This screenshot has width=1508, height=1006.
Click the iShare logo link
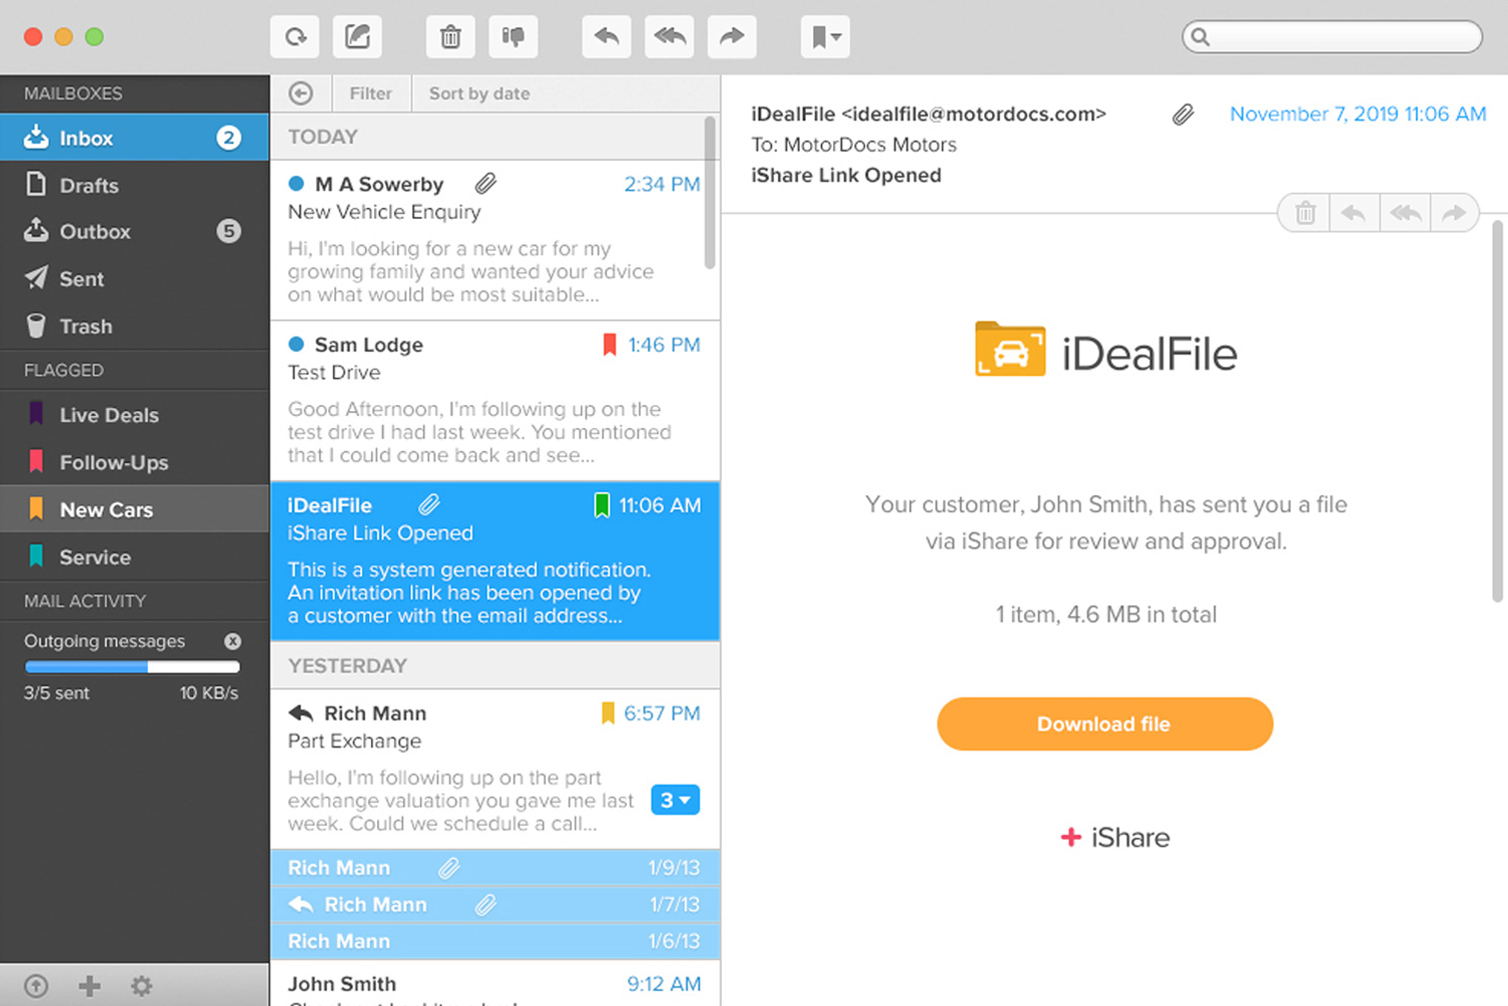click(1115, 837)
